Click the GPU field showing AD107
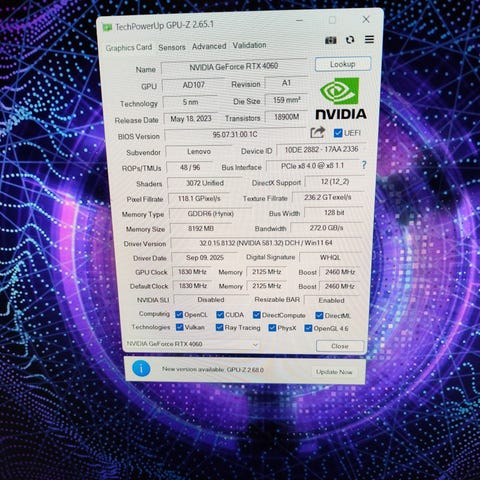Screen dimensions: 480x480 click(x=193, y=85)
